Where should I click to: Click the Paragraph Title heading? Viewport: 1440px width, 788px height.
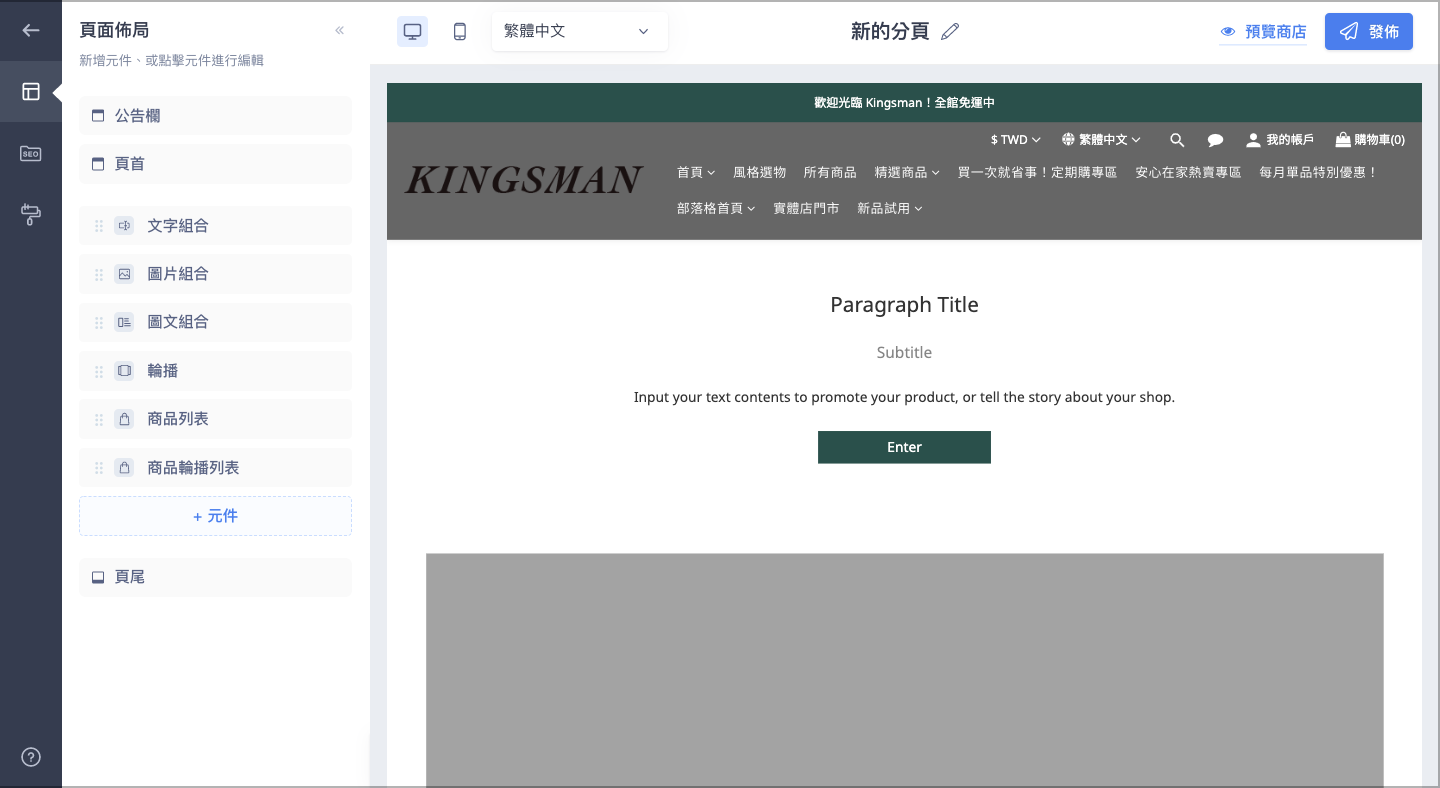904,305
